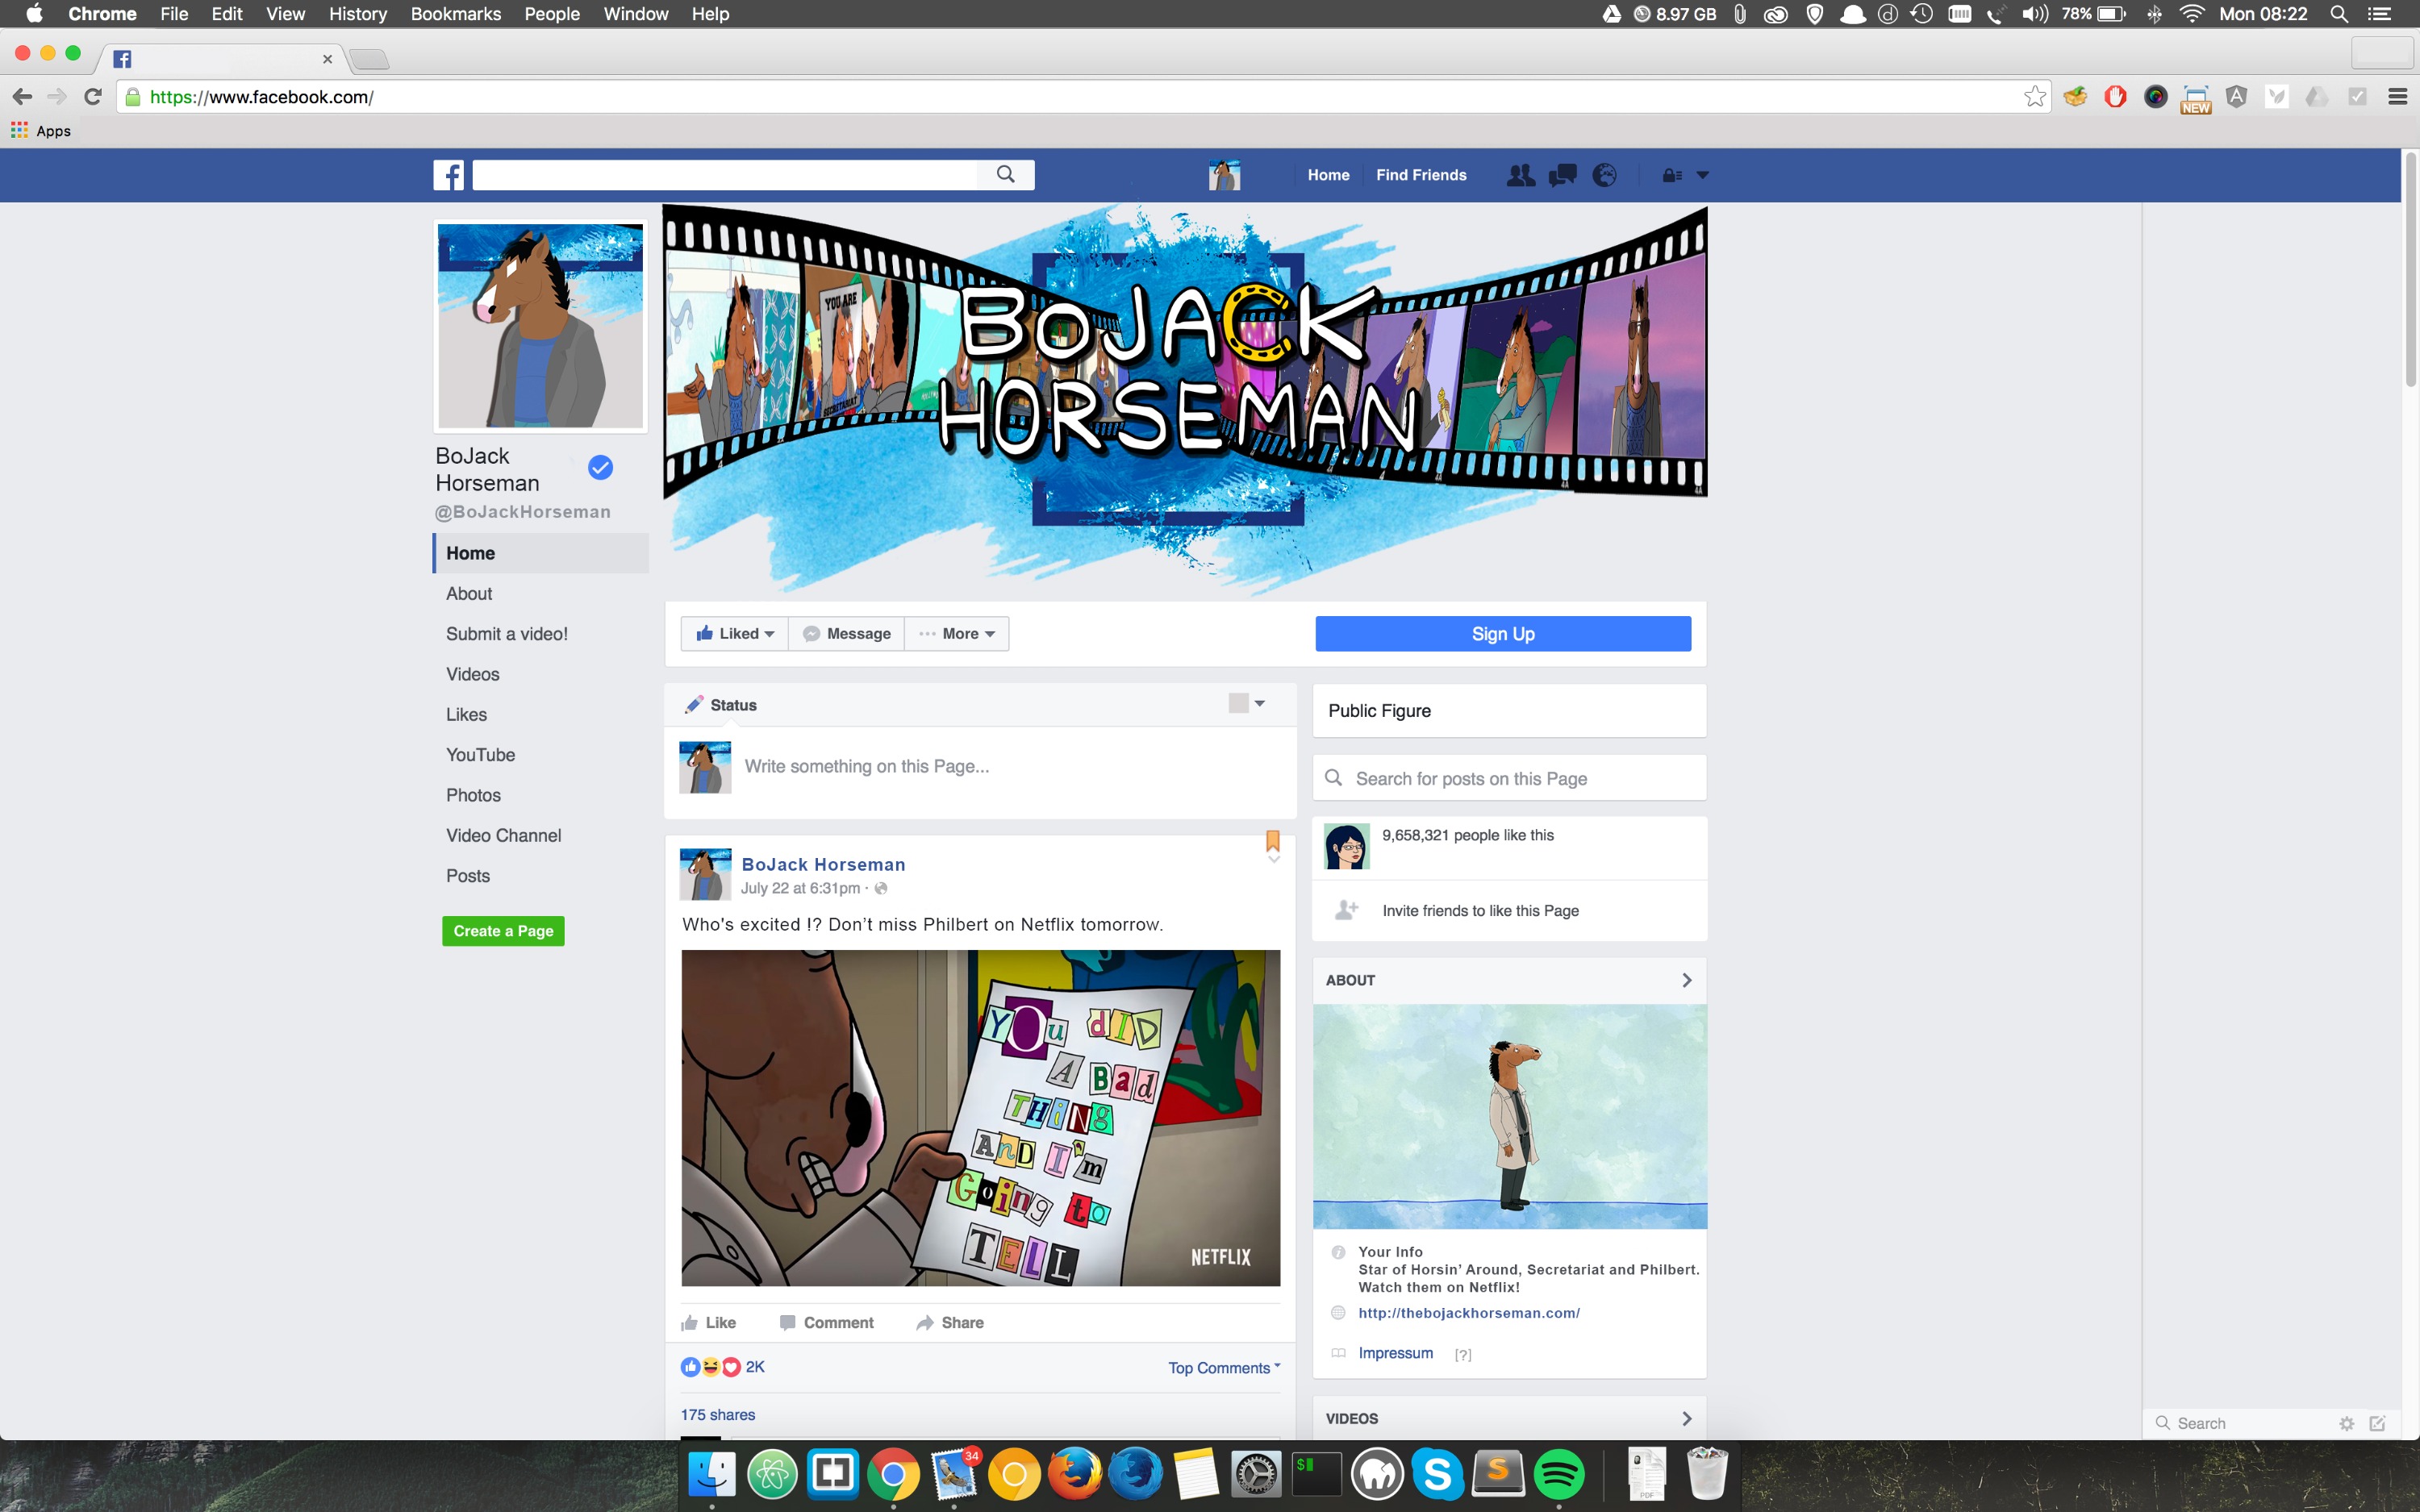This screenshot has height=1512, width=2420.
Task: Toggle the Liked button on page
Action: [x=735, y=634]
